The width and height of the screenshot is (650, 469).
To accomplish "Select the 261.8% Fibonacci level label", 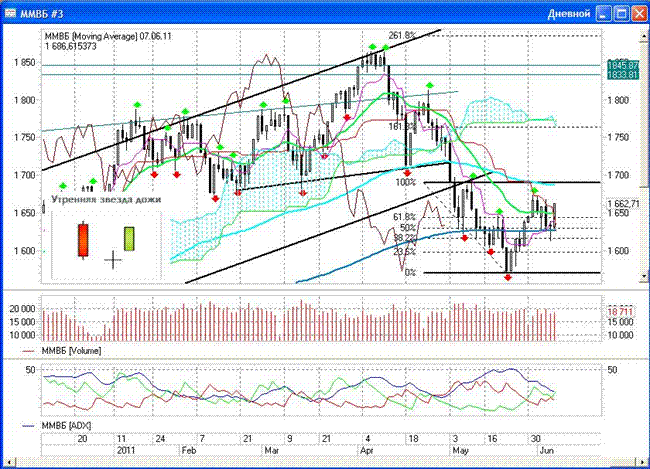I will coord(402,35).
